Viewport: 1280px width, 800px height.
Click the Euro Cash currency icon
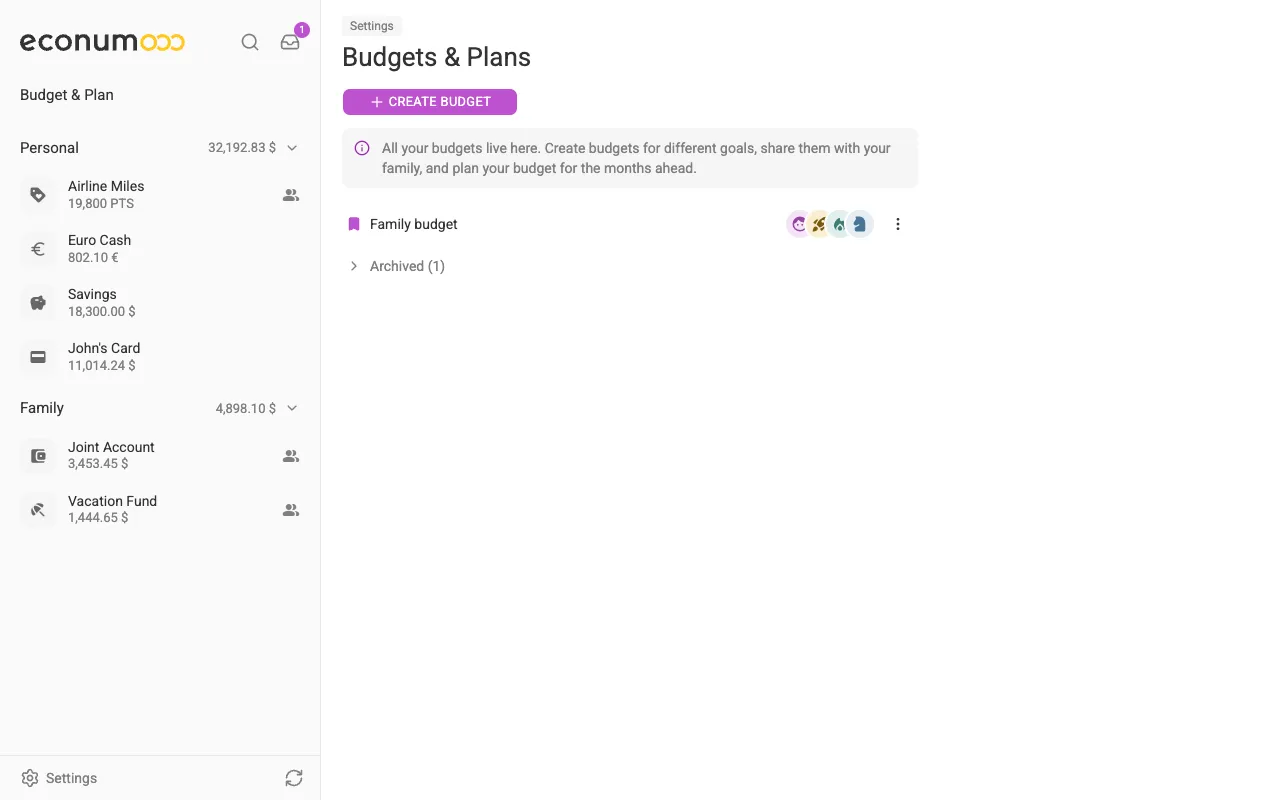pyautogui.click(x=38, y=249)
